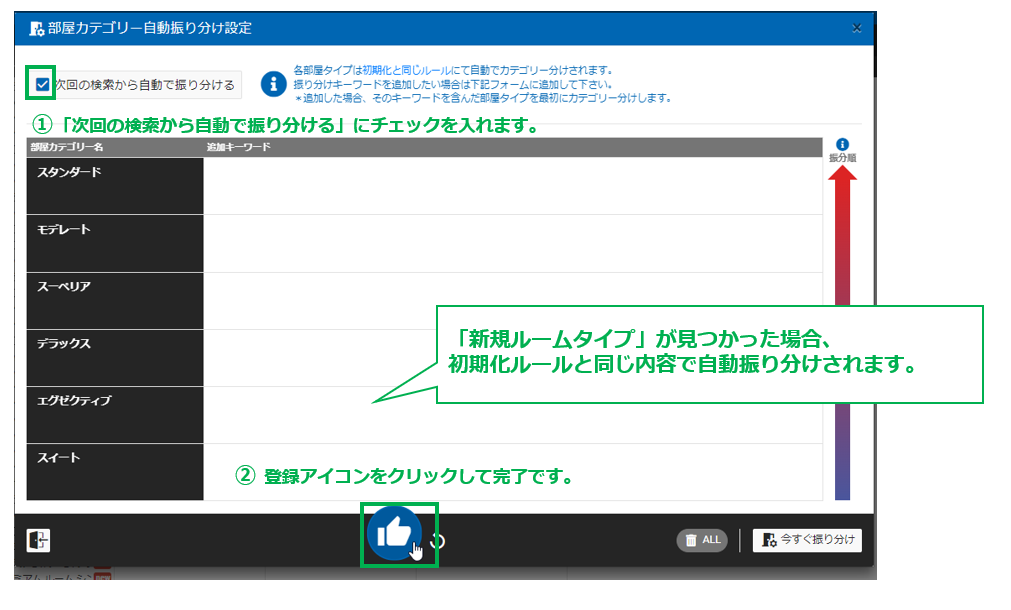
Task: Click the モデレート keyword input field
Action: 512,243
